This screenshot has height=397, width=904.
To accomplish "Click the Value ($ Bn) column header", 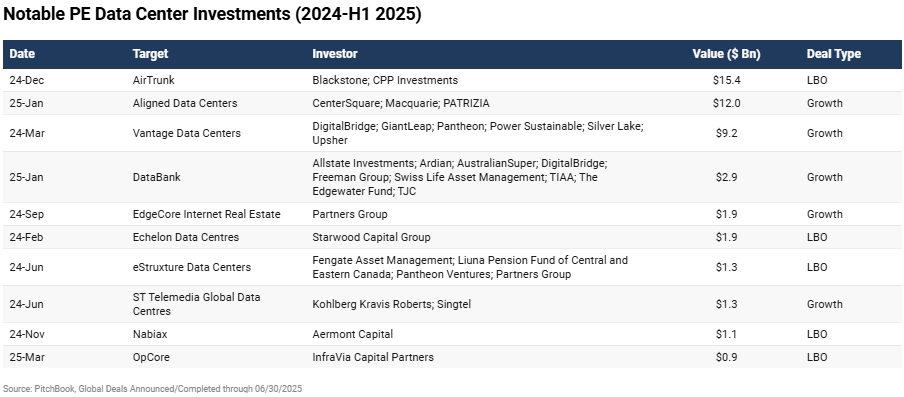I will (726, 54).
